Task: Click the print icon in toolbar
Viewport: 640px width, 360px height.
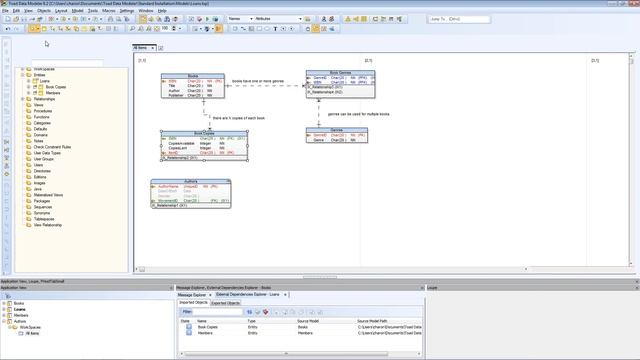Action: (110, 19)
